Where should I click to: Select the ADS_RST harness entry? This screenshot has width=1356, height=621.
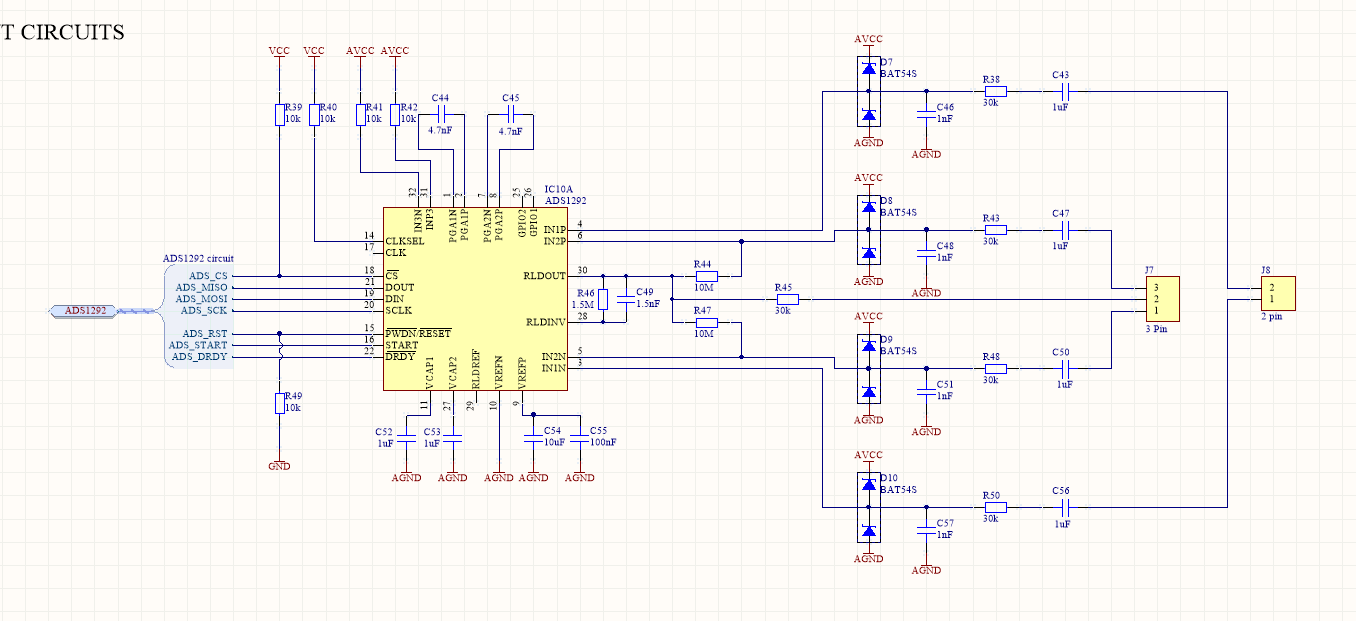(206, 334)
